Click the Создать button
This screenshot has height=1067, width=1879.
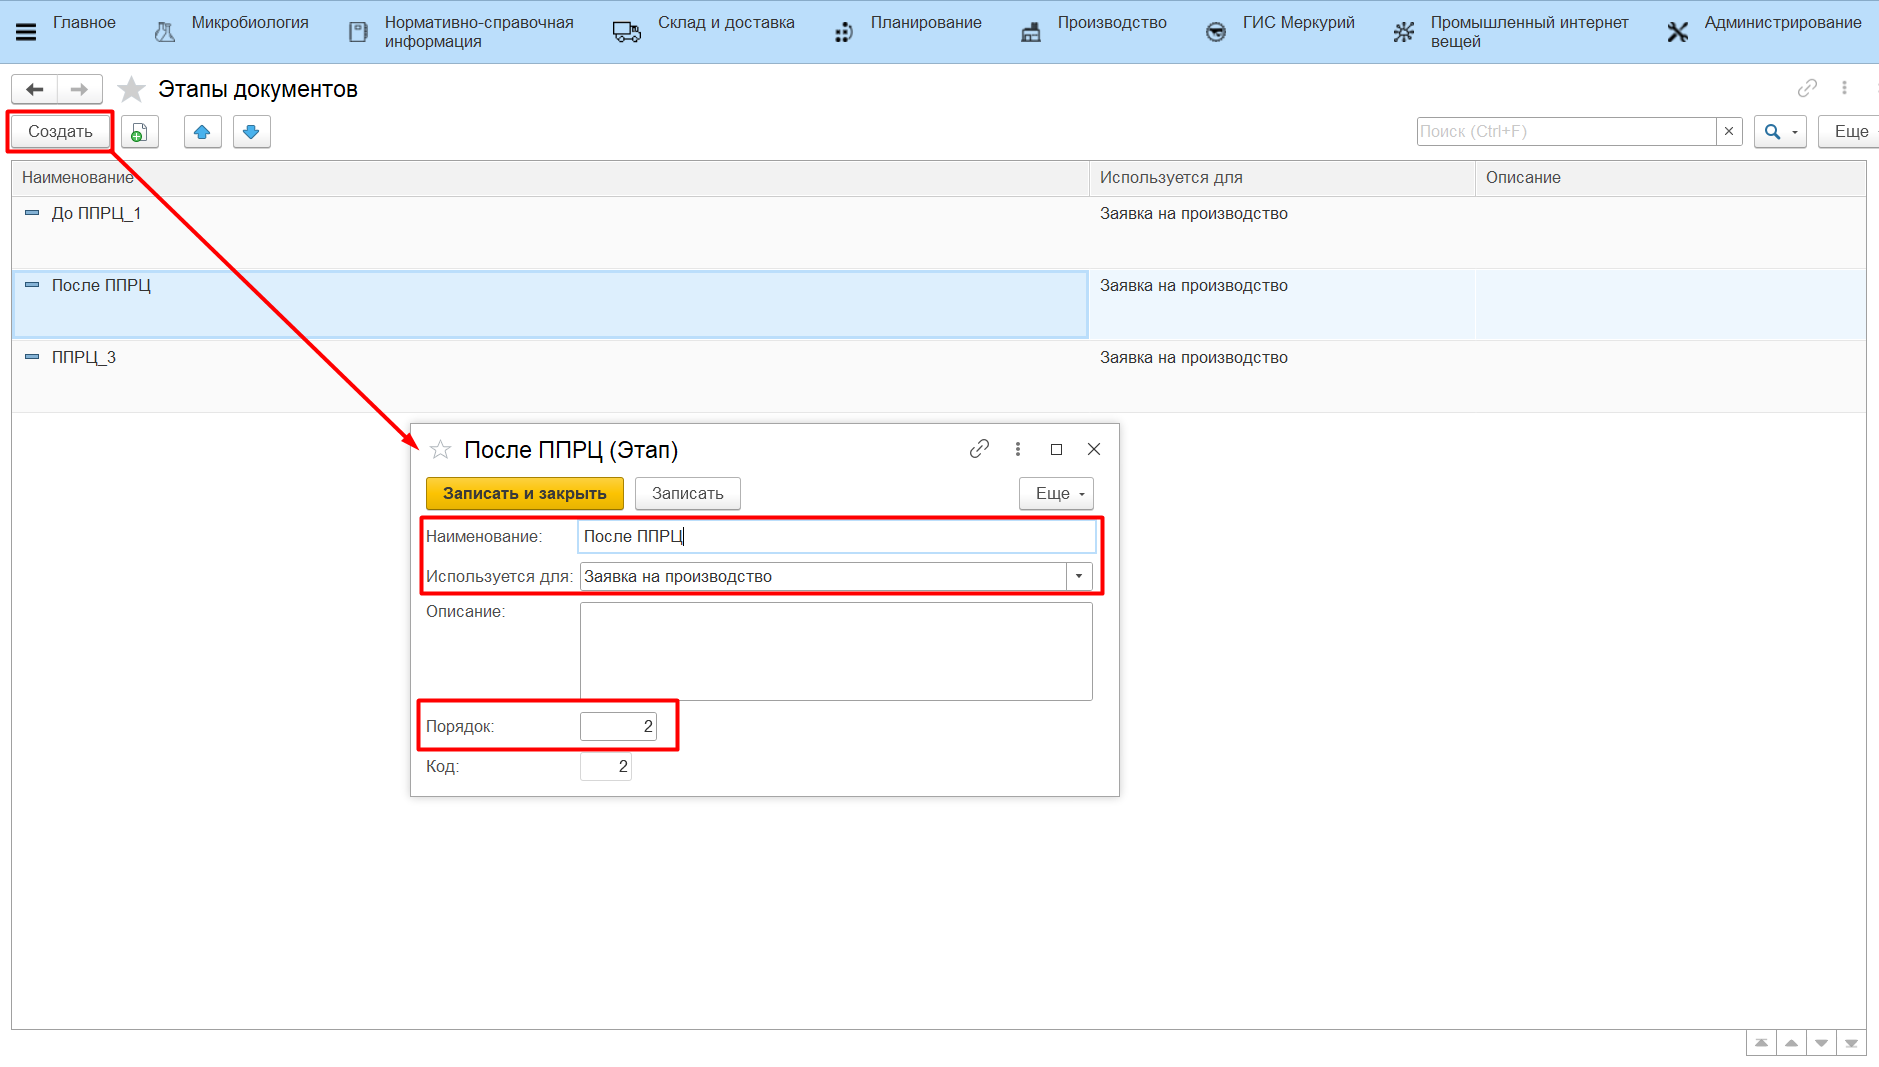(60, 132)
